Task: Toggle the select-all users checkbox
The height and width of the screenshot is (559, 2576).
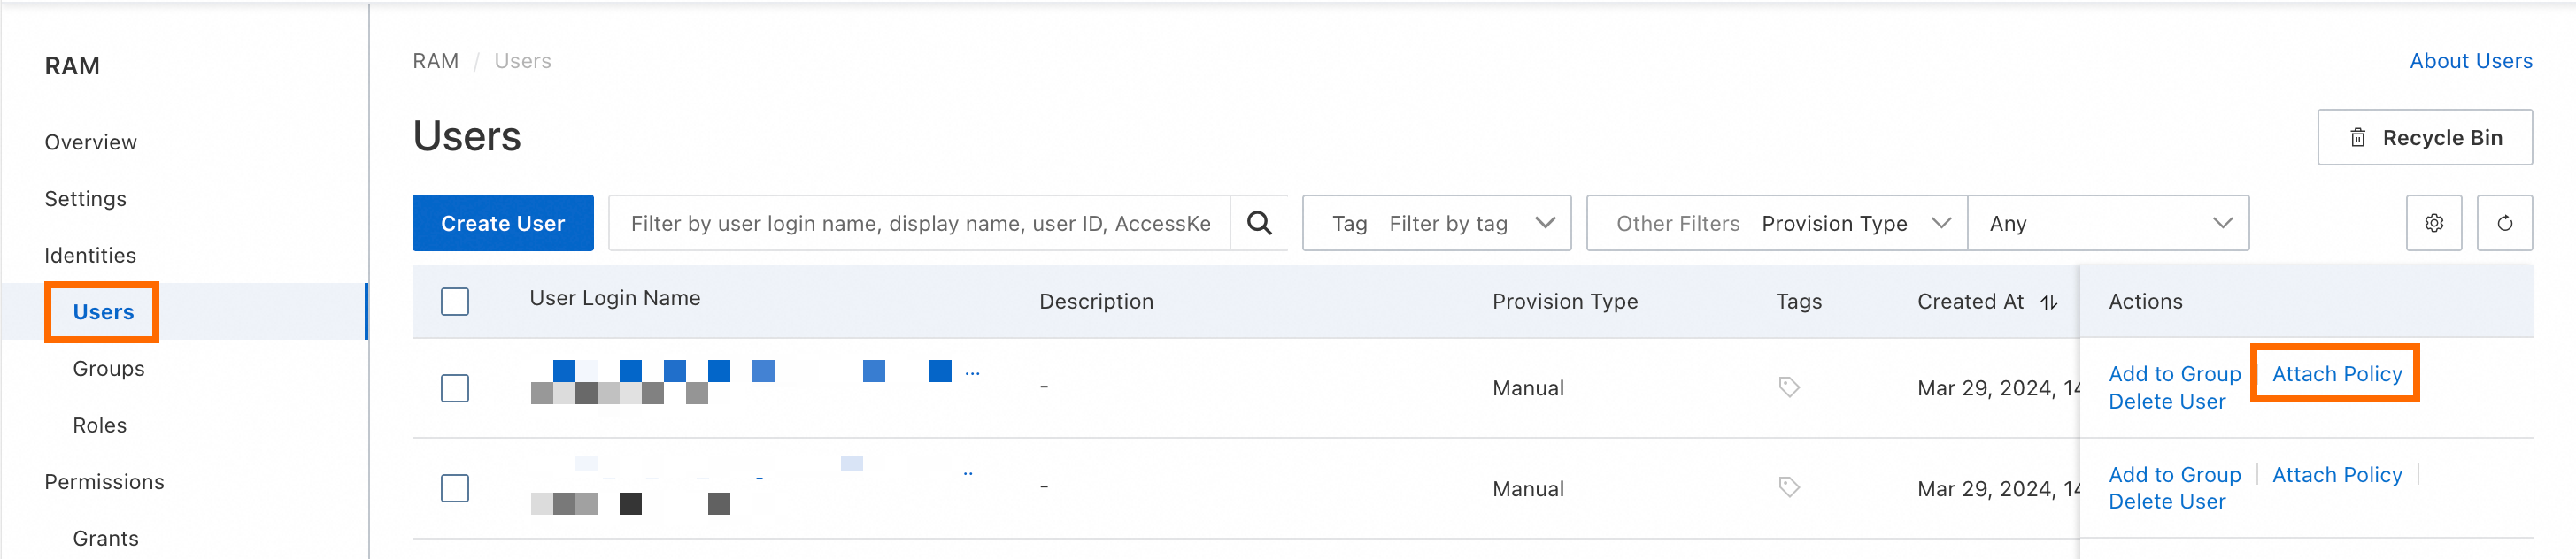Action: coord(455,301)
